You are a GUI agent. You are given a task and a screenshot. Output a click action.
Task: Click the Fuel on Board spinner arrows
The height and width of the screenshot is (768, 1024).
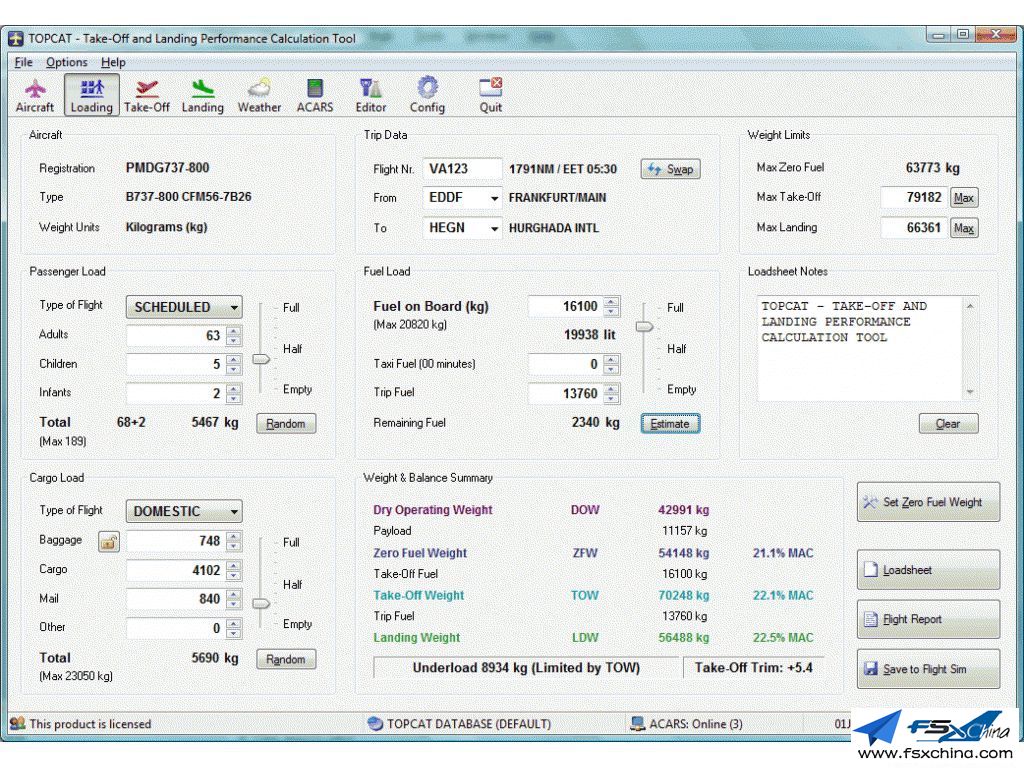point(611,306)
